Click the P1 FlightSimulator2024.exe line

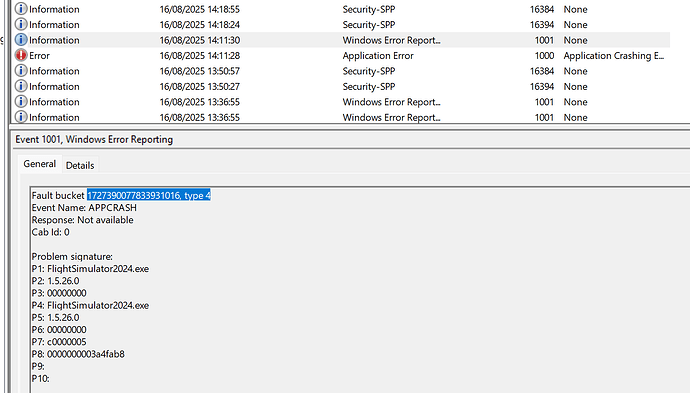(90, 268)
